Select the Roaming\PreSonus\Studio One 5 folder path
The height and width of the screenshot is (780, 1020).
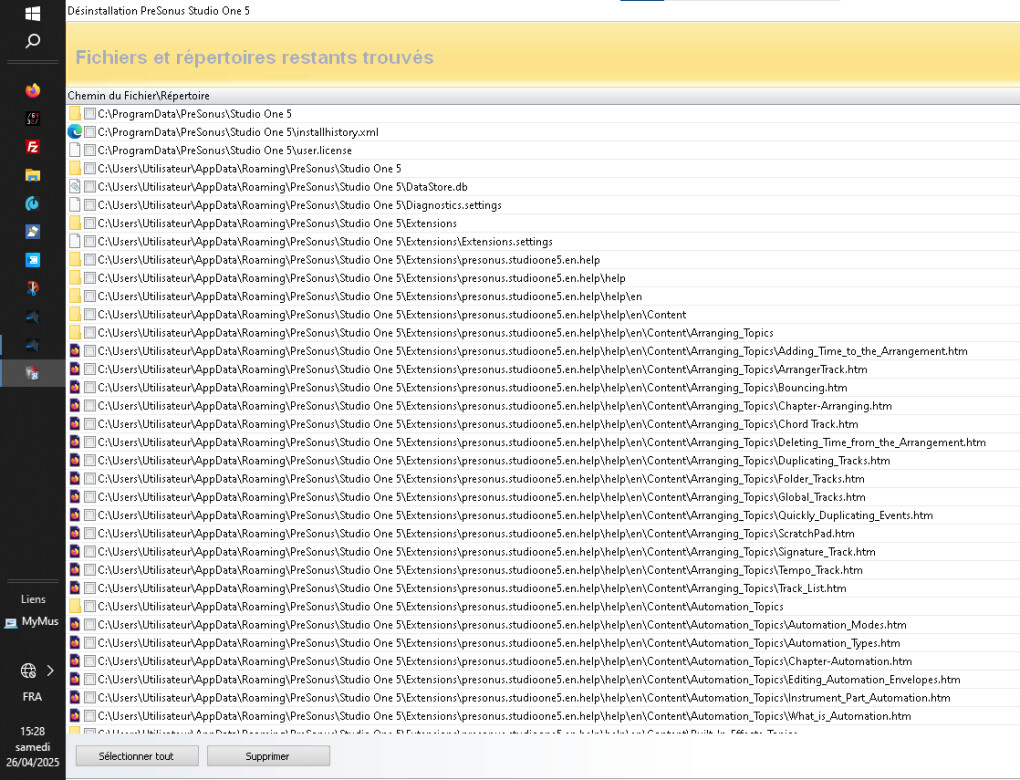249,168
